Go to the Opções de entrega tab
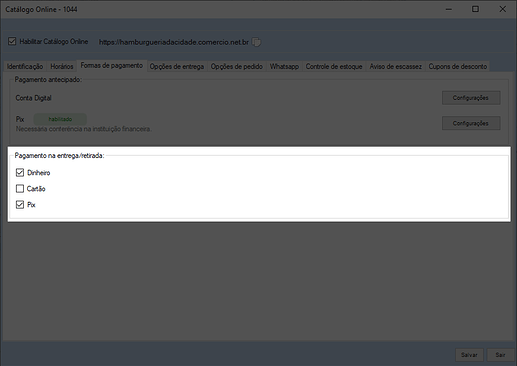 177,66
